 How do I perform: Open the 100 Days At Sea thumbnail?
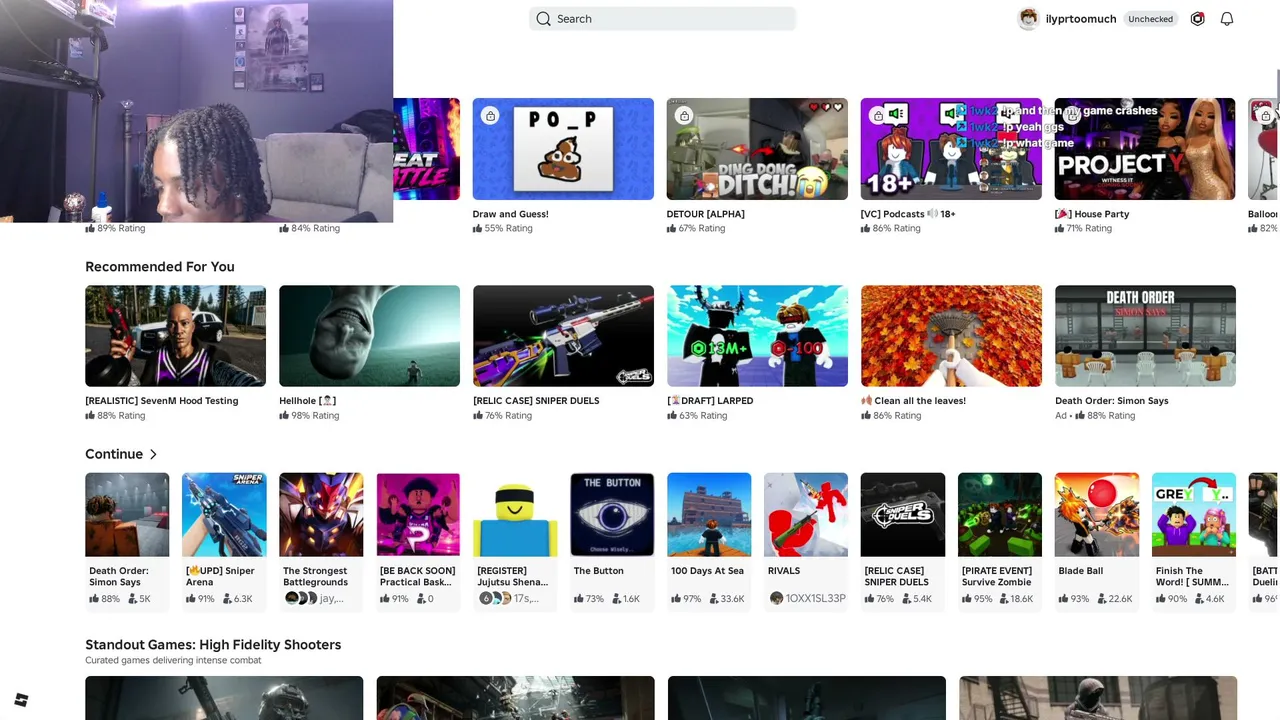pos(709,515)
